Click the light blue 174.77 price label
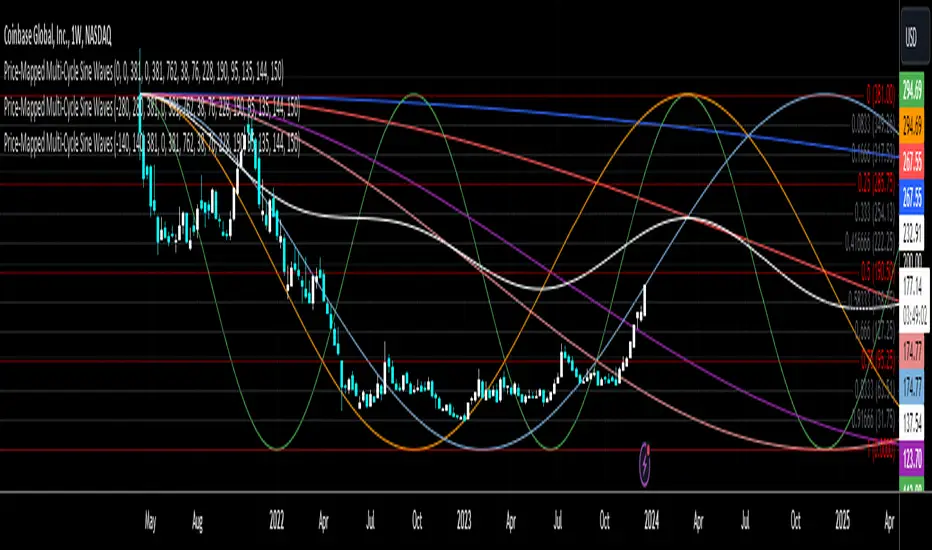This screenshot has width=932, height=550. pyautogui.click(x=912, y=386)
